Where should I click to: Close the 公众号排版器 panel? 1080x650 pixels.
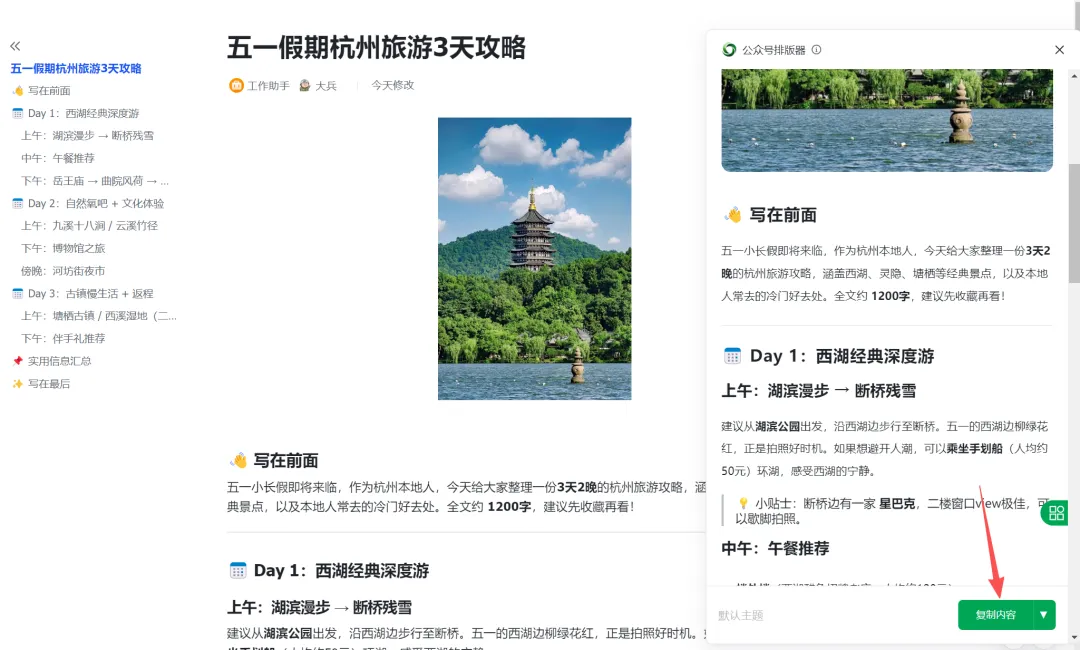point(1059,50)
